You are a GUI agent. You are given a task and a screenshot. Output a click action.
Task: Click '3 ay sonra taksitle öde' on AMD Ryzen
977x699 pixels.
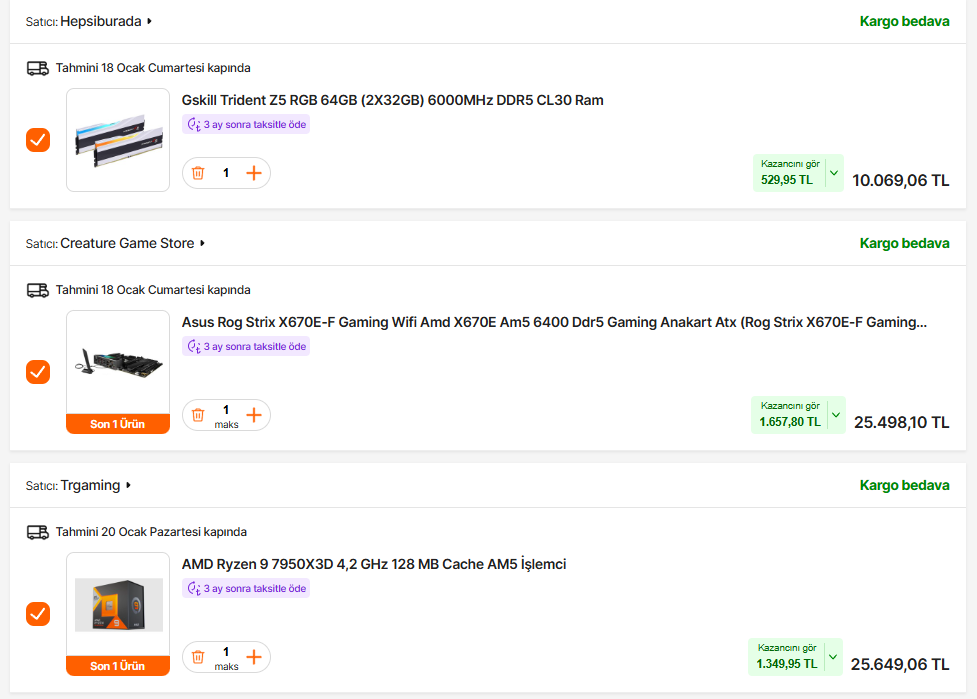coord(246,588)
